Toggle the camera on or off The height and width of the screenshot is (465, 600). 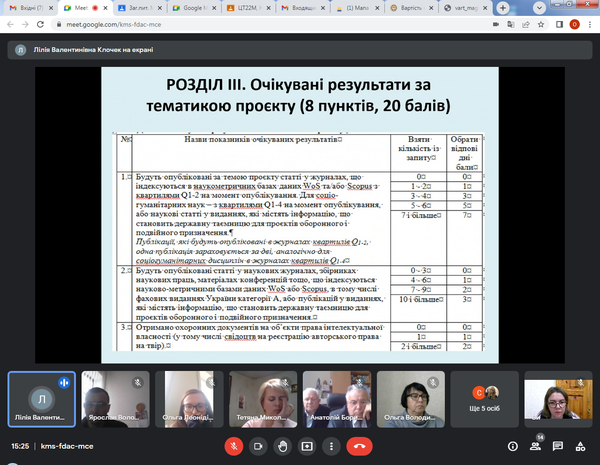[258, 445]
